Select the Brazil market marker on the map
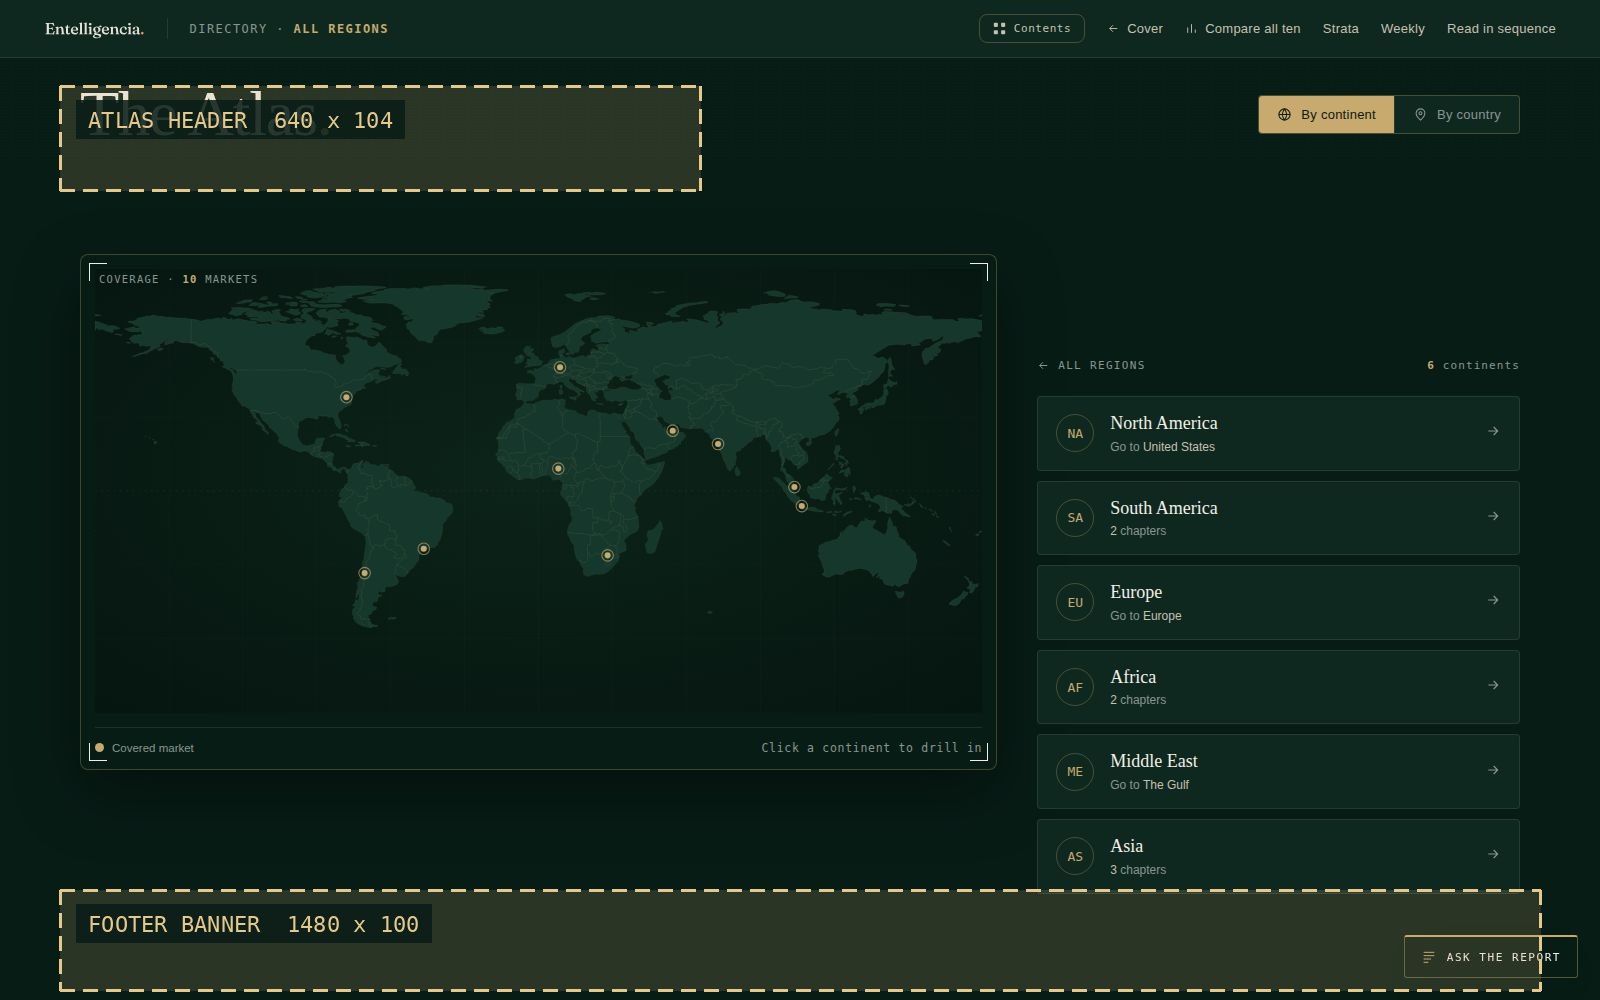 pos(424,549)
